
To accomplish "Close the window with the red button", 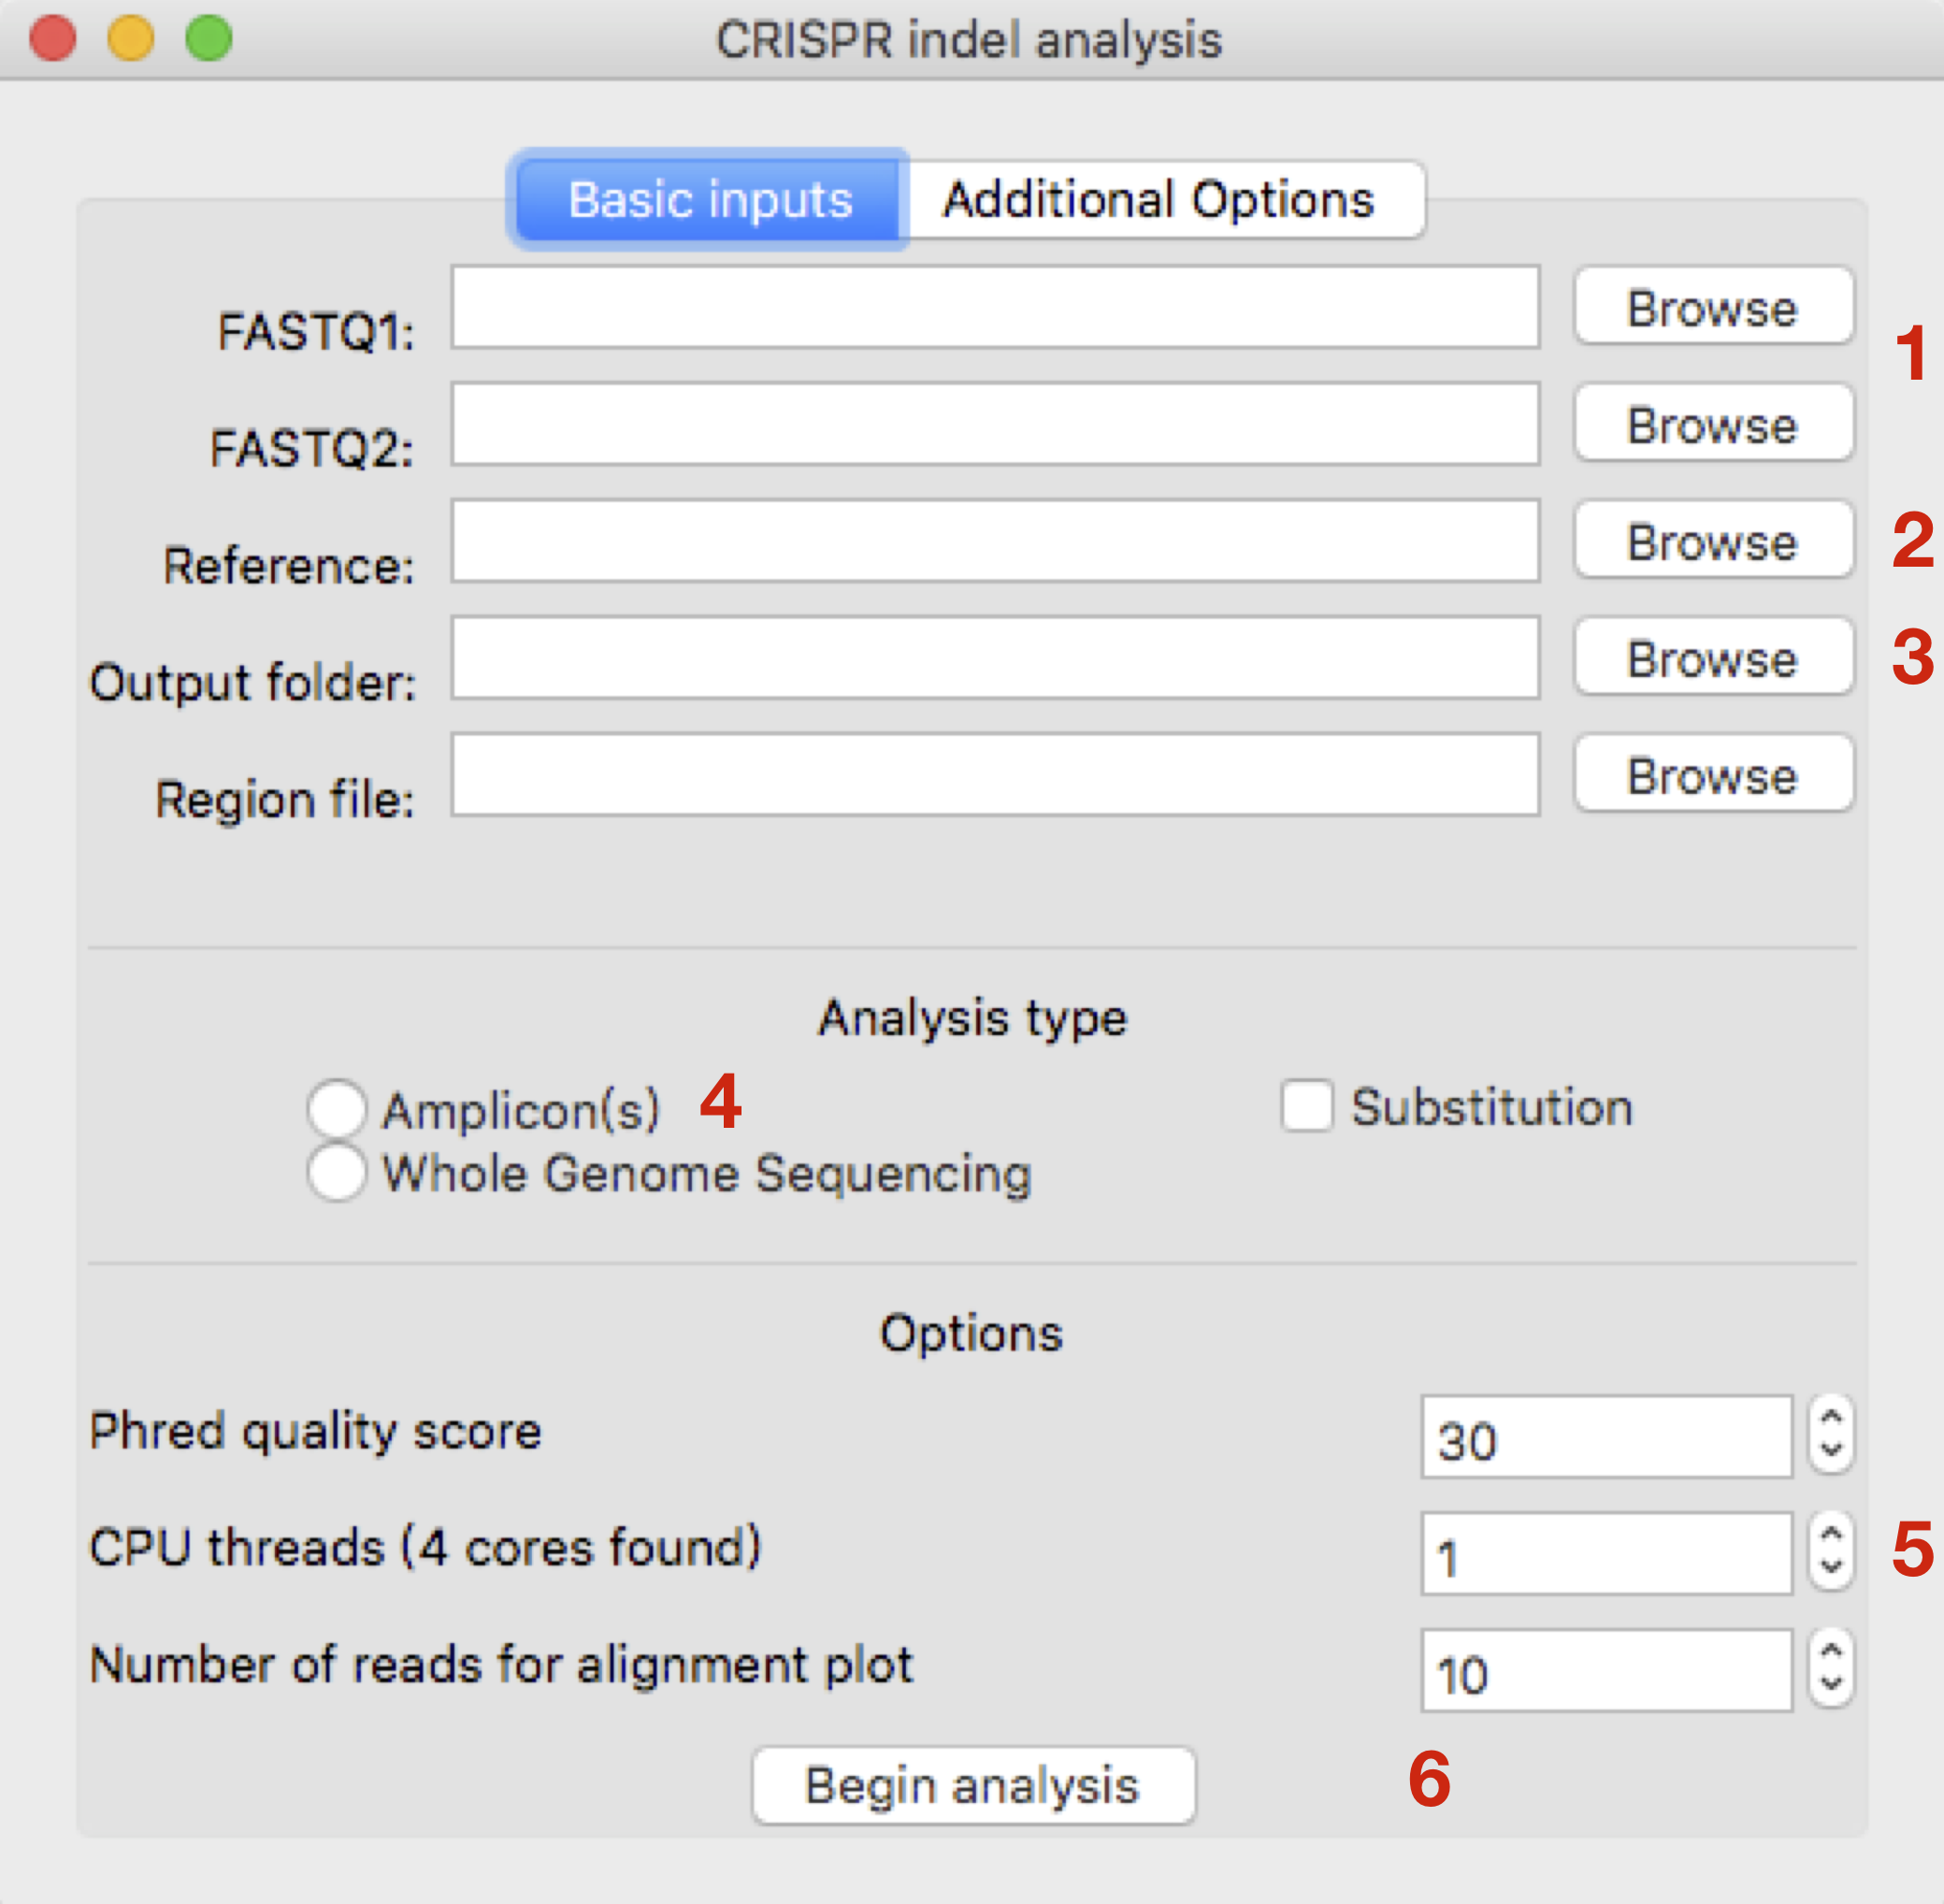I will [53, 39].
